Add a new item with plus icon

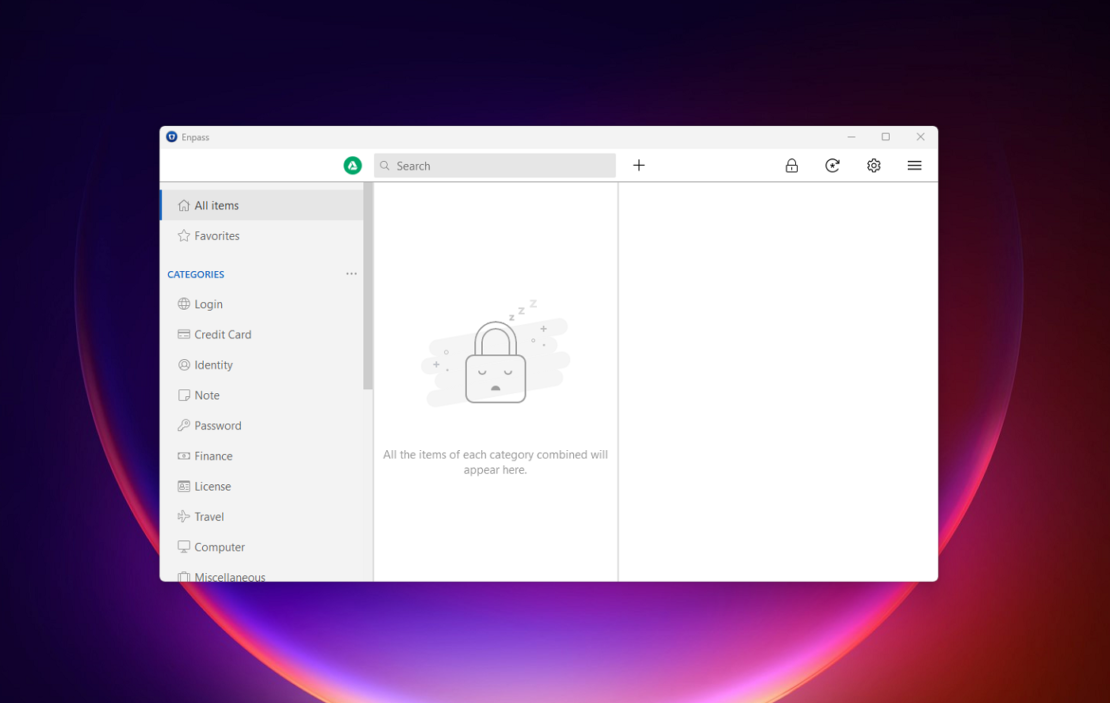[x=639, y=166]
